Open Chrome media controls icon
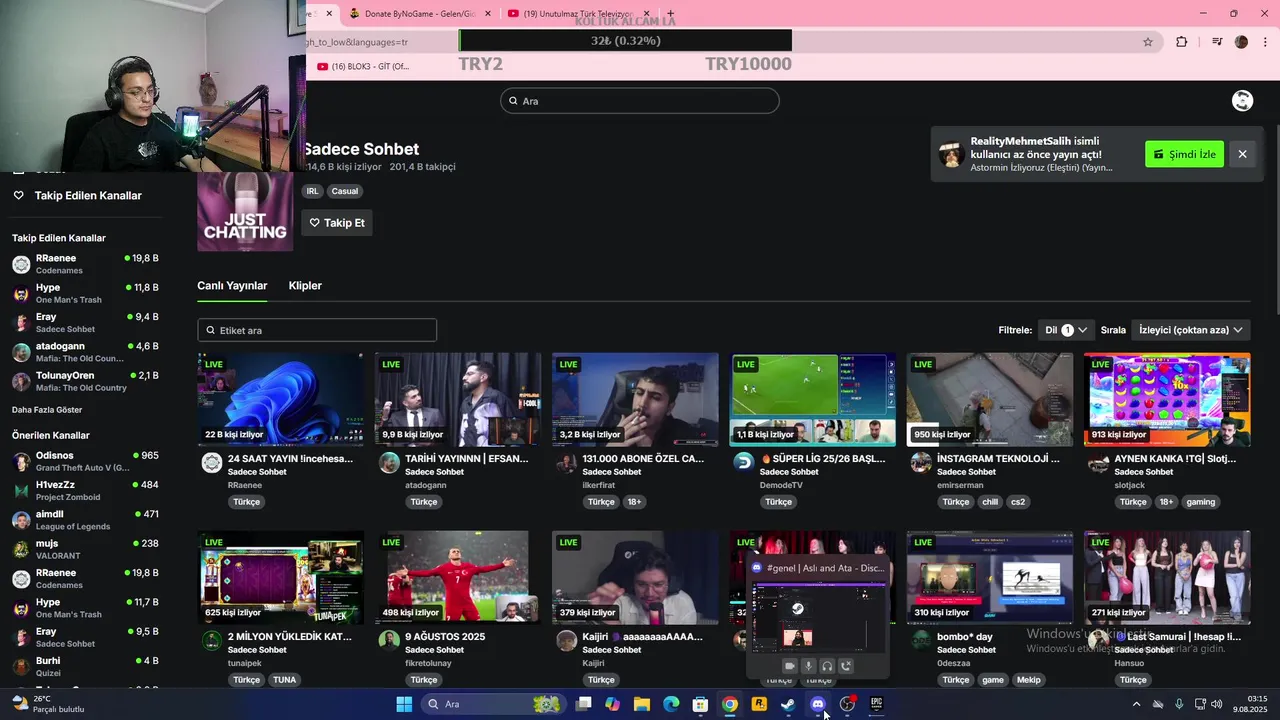The image size is (1280, 720). (x=1216, y=42)
